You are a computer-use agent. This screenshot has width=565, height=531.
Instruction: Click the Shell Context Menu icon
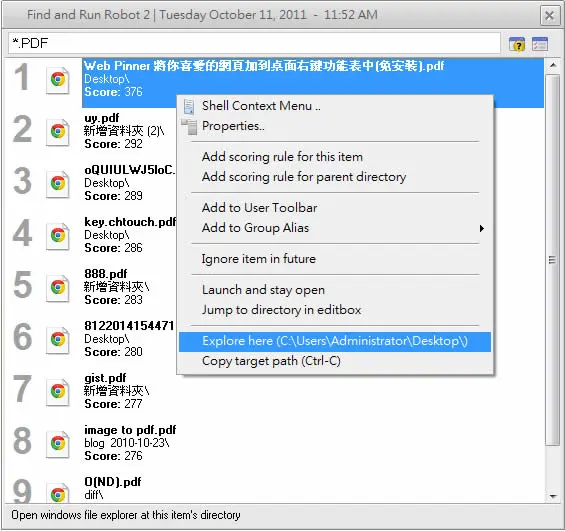pos(189,107)
